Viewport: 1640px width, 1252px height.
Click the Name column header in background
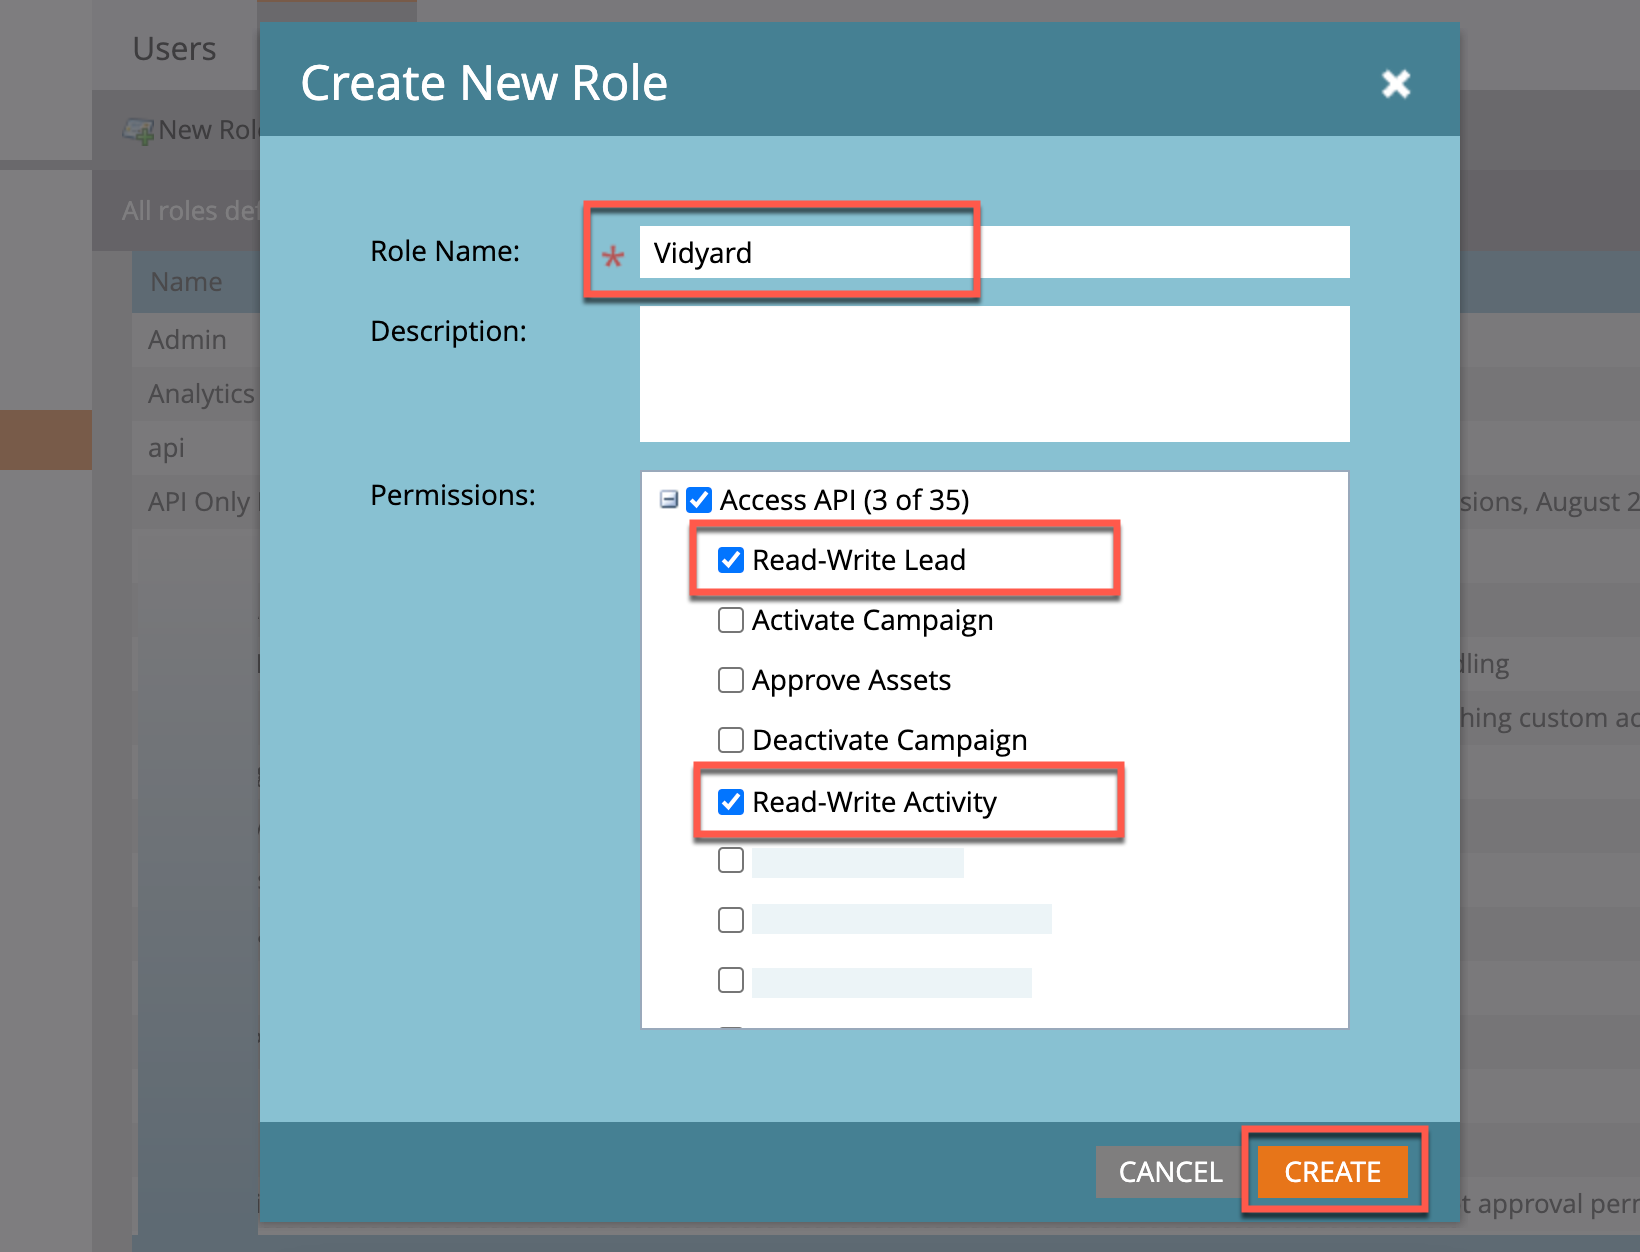click(196, 282)
